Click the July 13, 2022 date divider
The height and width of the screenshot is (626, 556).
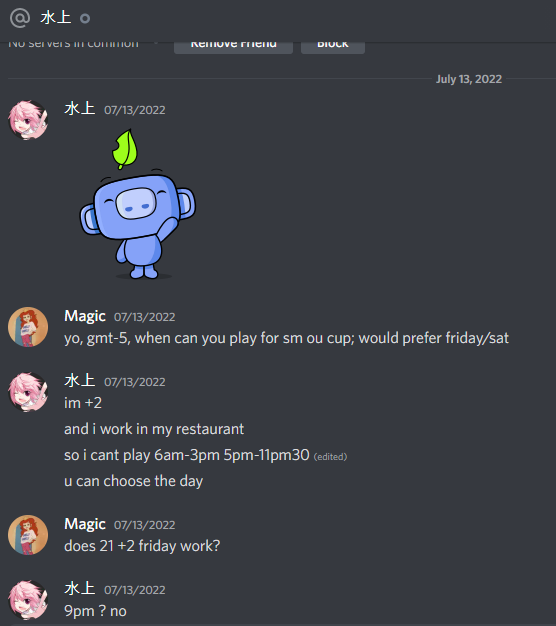(x=469, y=79)
